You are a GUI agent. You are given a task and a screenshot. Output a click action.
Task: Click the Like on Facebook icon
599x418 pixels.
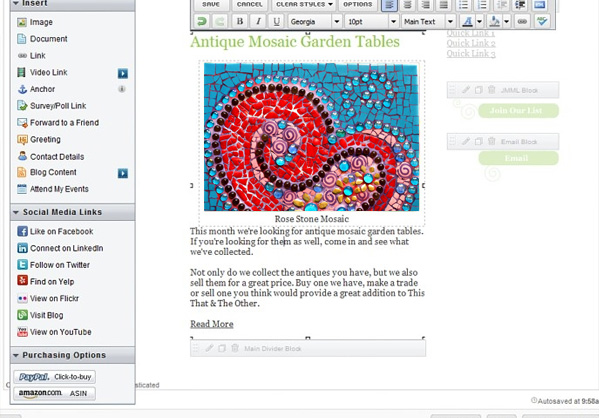[23, 231]
